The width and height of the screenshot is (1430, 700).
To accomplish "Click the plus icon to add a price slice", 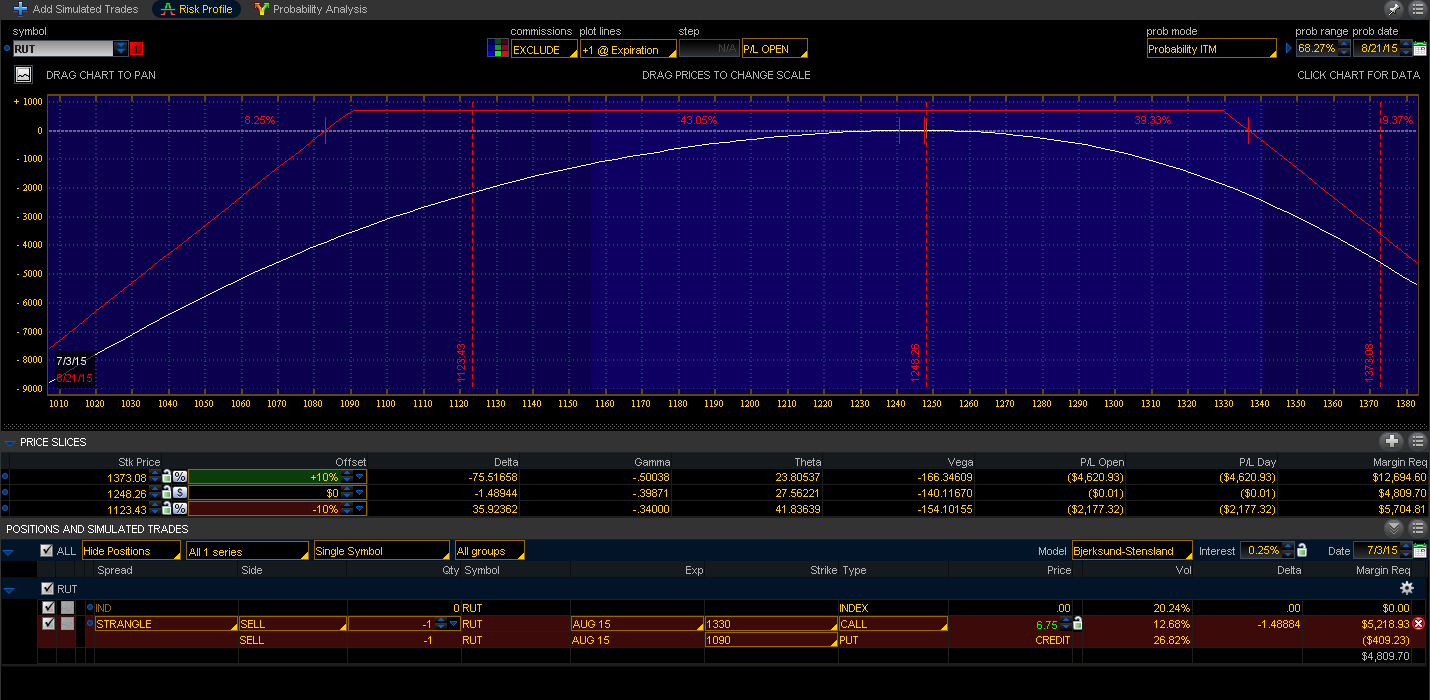I will coord(1392,441).
